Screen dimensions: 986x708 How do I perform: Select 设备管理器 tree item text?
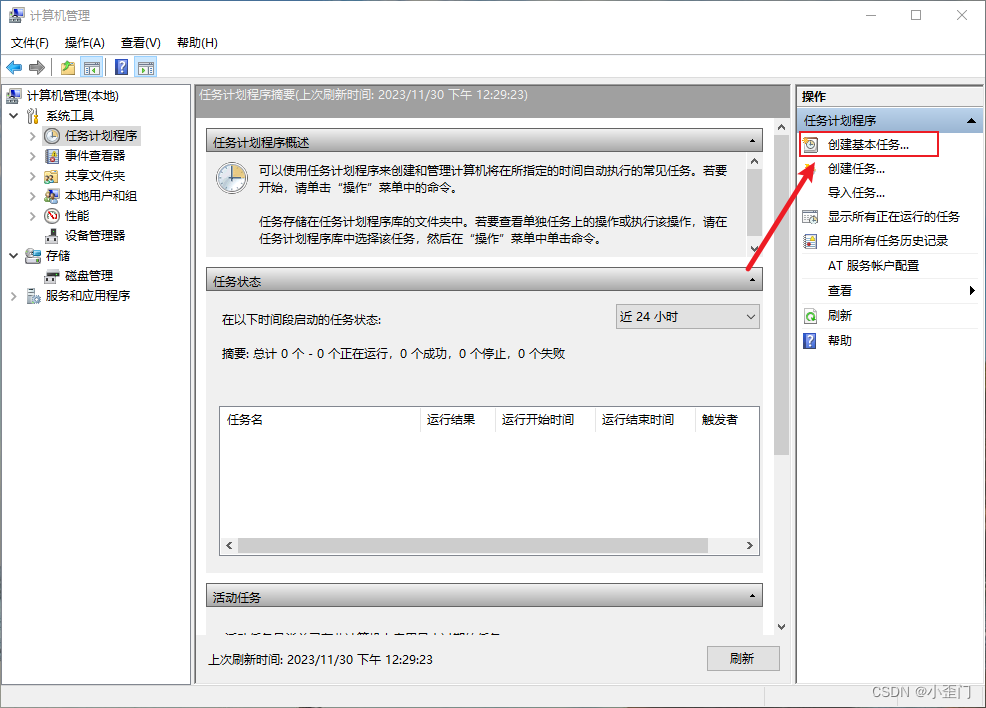95,236
